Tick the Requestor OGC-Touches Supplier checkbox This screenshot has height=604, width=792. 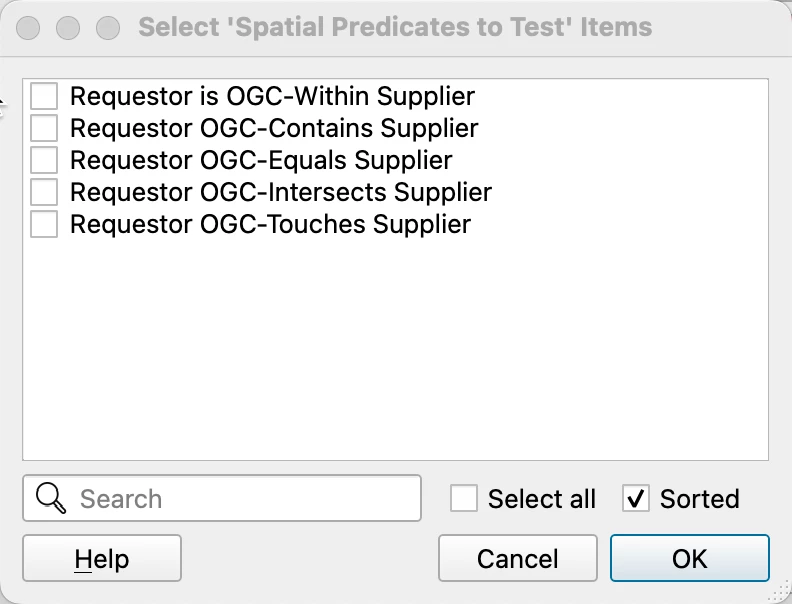coord(44,224)
